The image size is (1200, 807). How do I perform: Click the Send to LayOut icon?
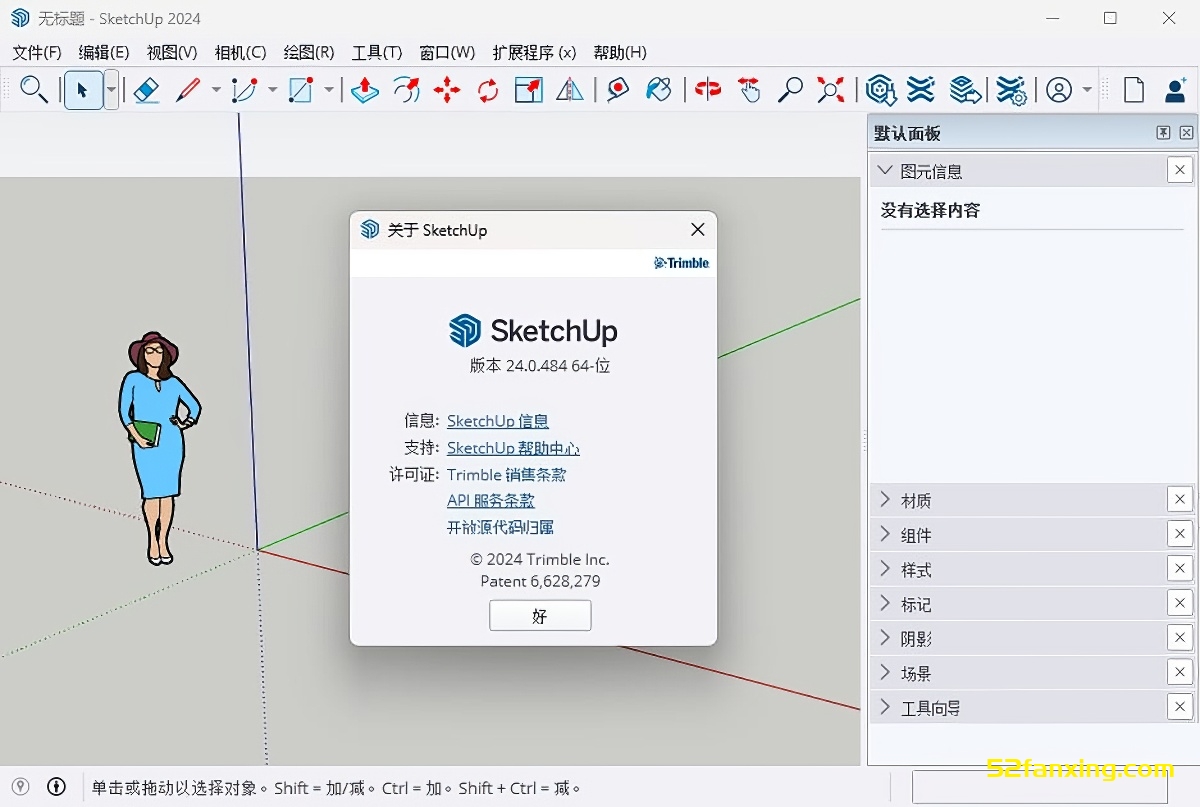(x=965, y=90)
